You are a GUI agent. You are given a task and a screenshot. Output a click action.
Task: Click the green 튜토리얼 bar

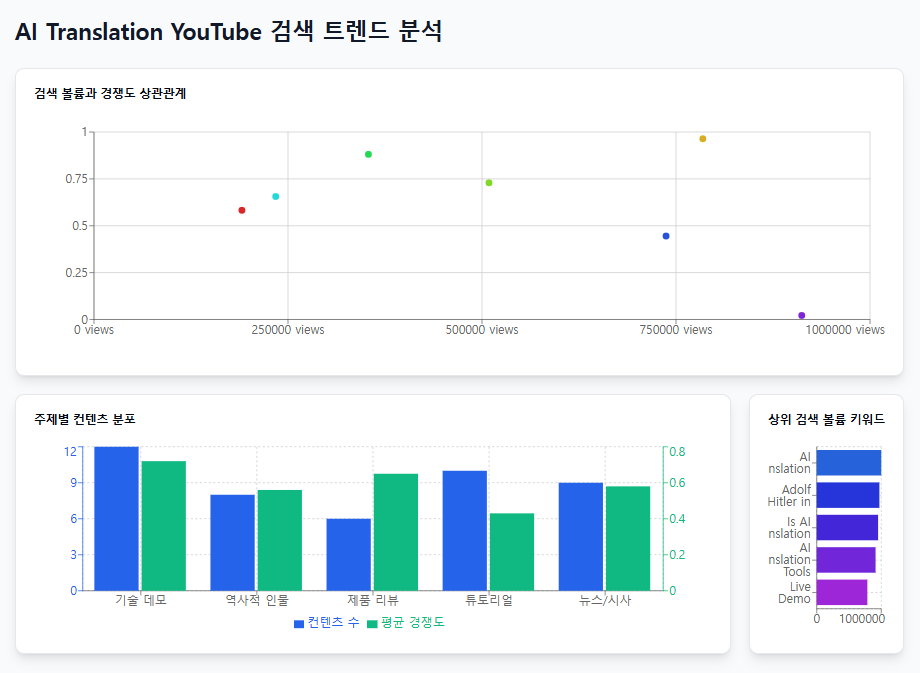(x=512, y=552)
